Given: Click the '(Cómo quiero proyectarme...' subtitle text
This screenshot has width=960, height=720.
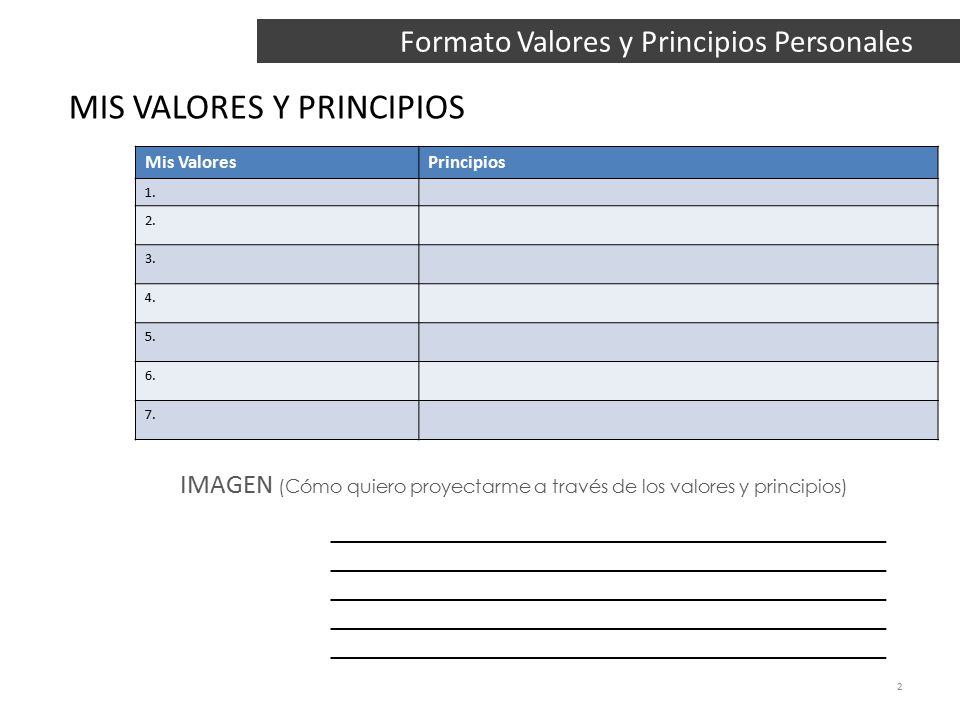Looking at the screenshot, I should (563, 487).
